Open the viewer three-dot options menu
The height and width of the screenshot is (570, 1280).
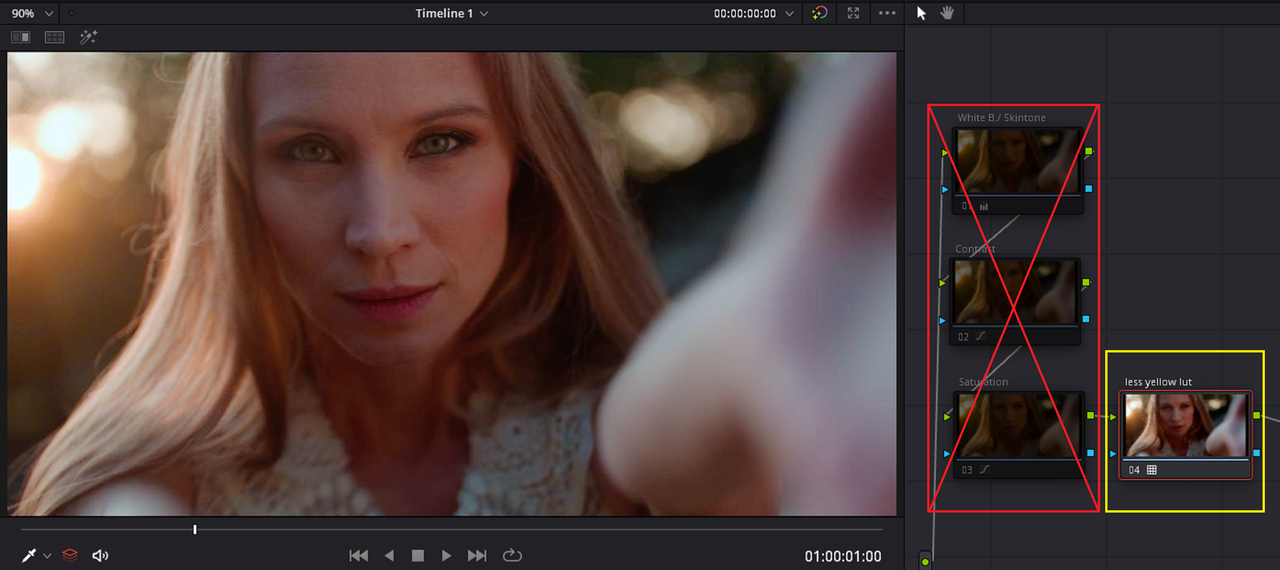(x=887, y=13)
